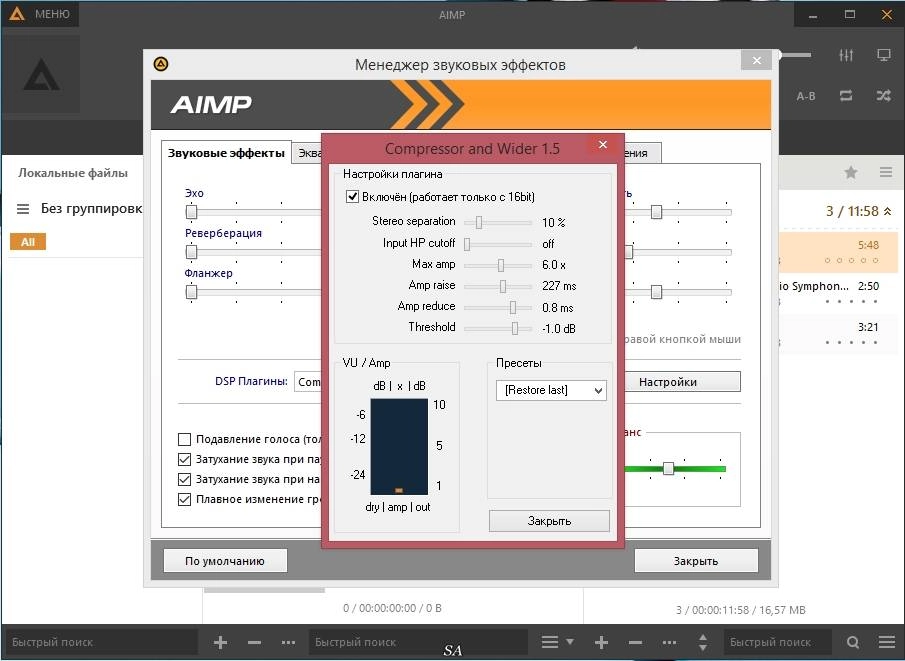
Task: Disable the Включён plugin checkbox
Action: (x=352, y=197)
